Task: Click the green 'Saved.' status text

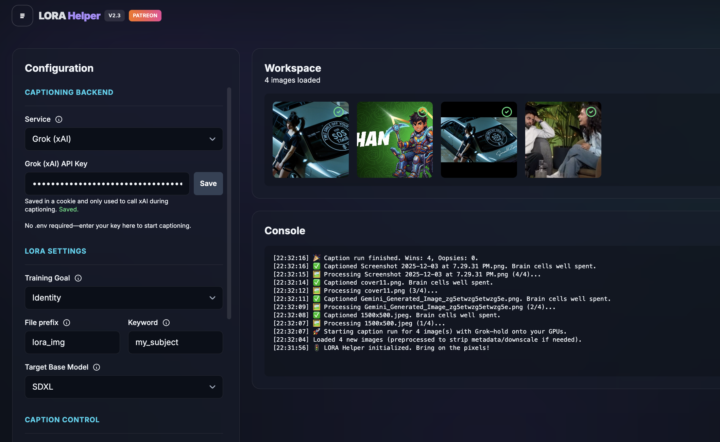Action: [x=68, y=210]
